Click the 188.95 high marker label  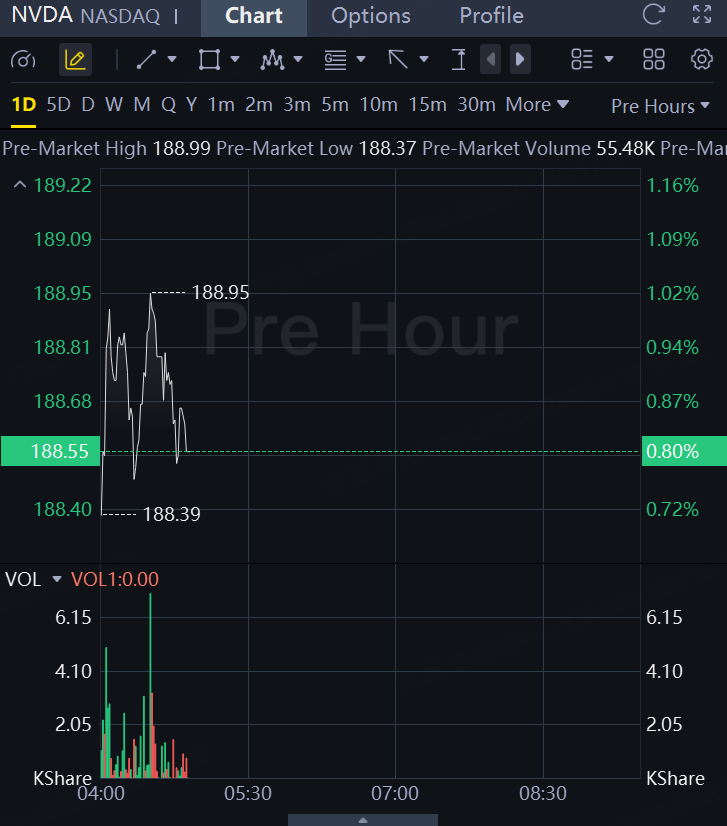[220, 292]
